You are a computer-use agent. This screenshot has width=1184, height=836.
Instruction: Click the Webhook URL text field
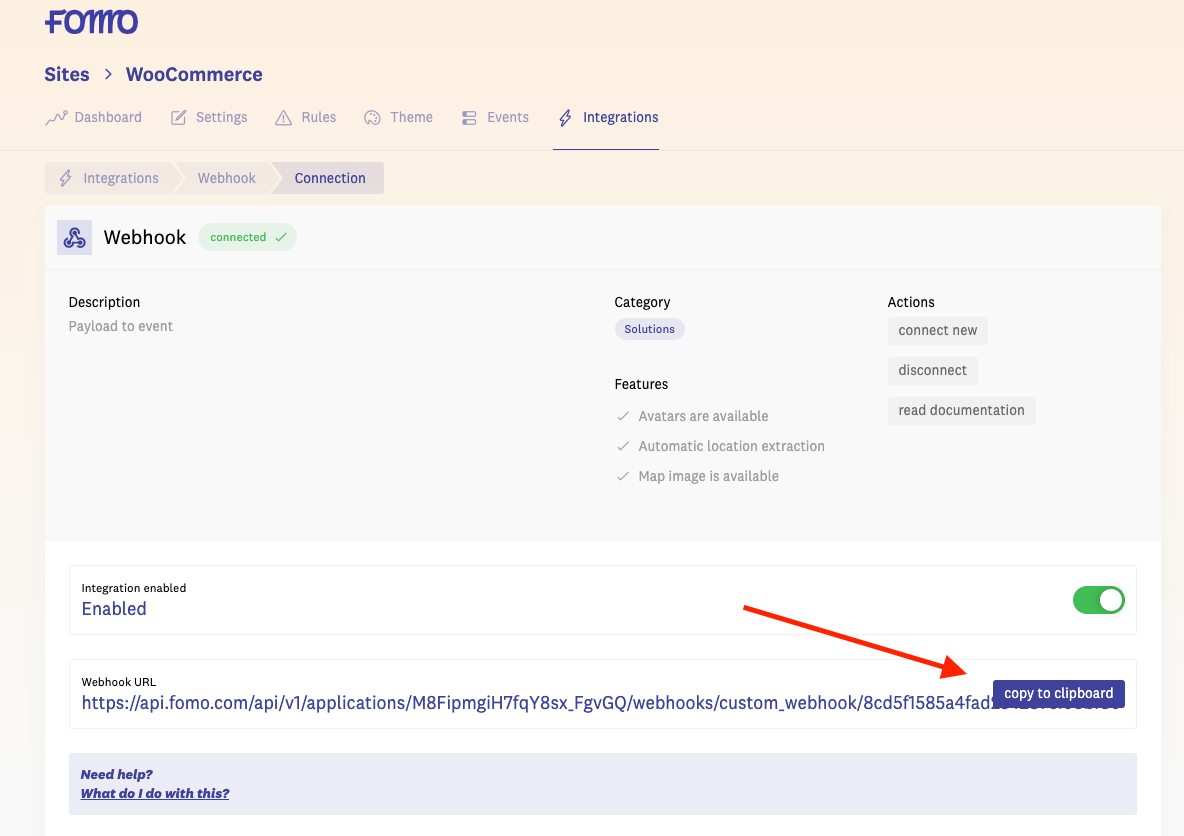603,694
